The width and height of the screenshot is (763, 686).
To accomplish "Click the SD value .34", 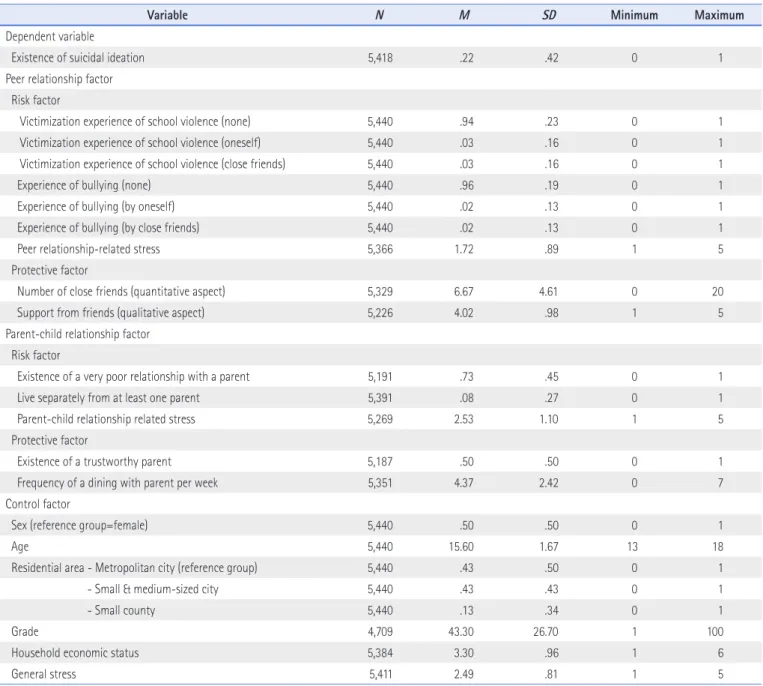I will tap(551, 611).
